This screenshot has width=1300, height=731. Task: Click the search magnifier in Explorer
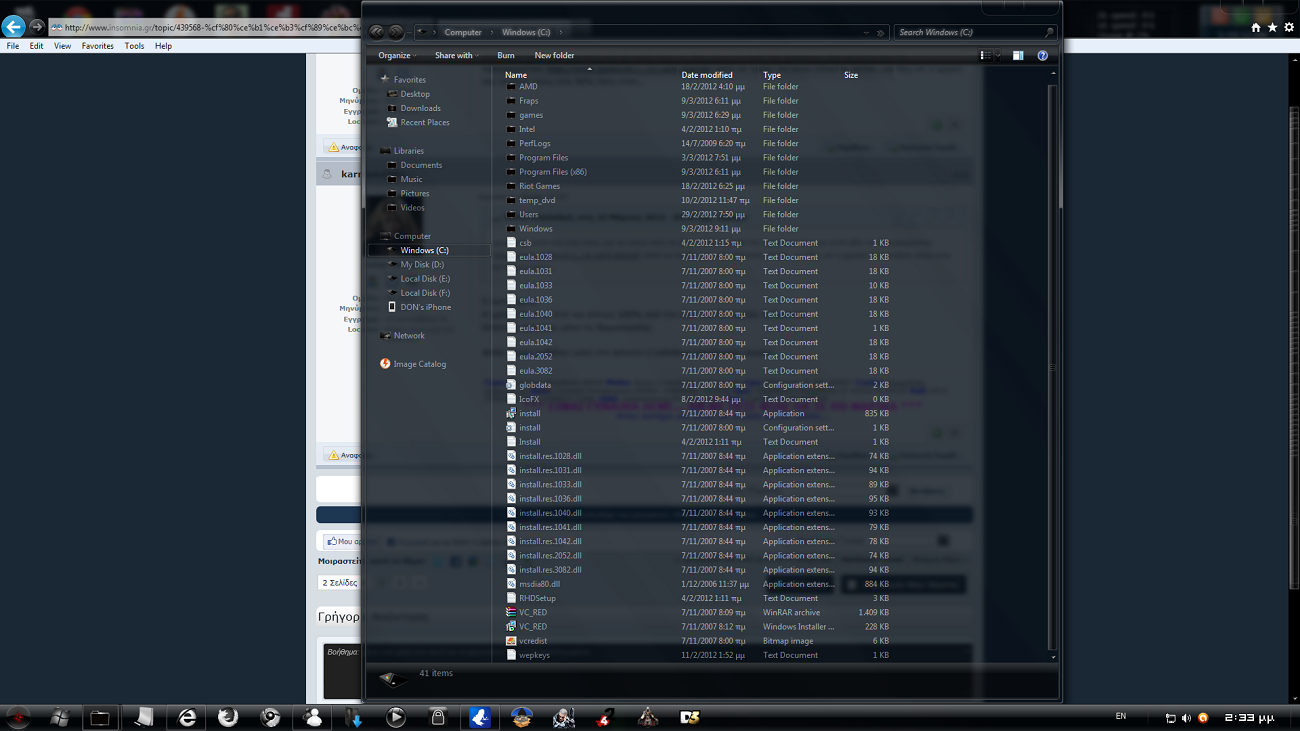click(1048, 33)
